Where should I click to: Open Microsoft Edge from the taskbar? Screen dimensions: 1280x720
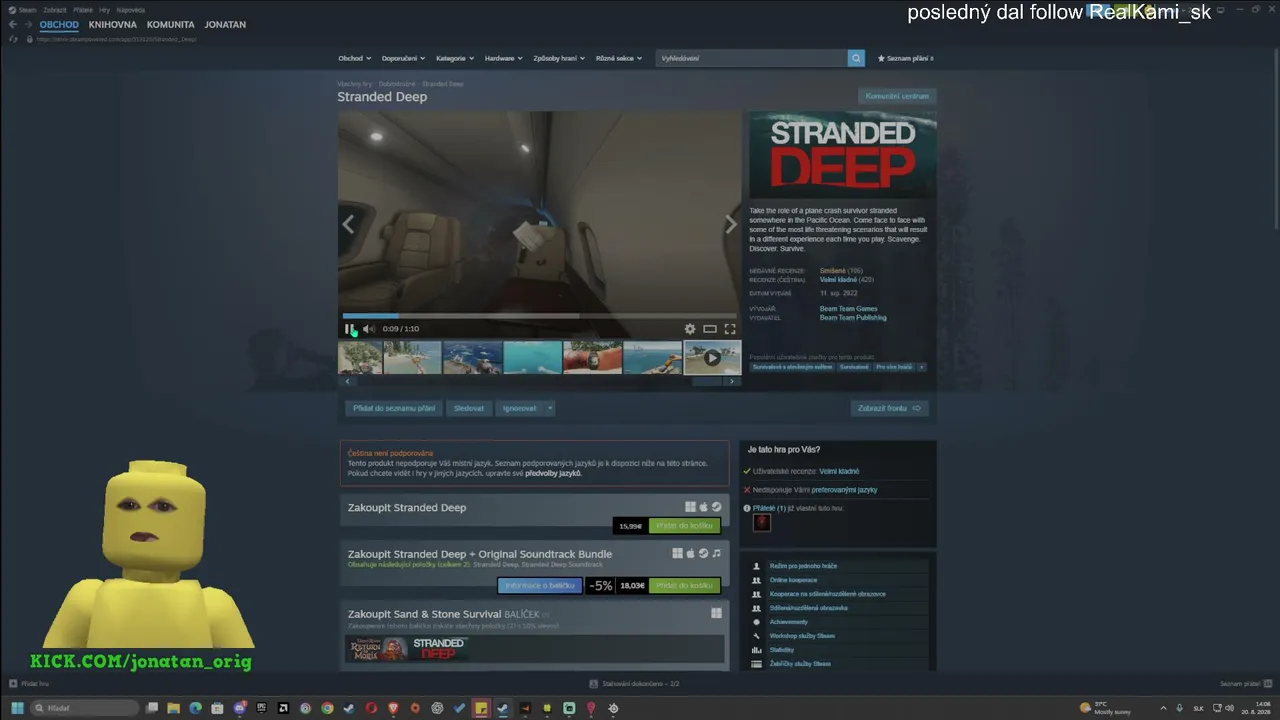pos(196,708)
